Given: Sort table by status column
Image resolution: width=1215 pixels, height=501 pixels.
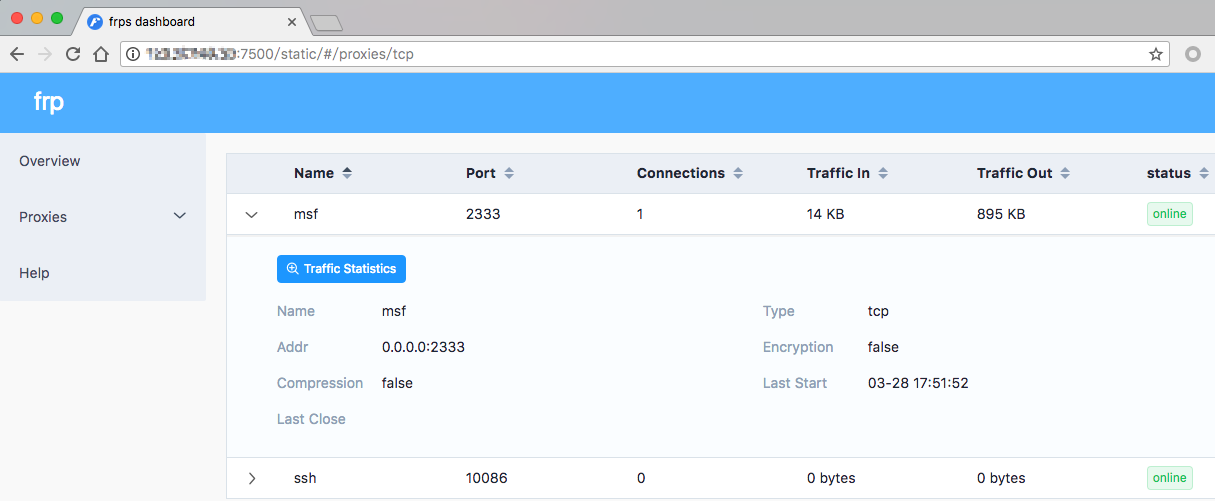Looking at the screenshot, I should pos(1203,173).
